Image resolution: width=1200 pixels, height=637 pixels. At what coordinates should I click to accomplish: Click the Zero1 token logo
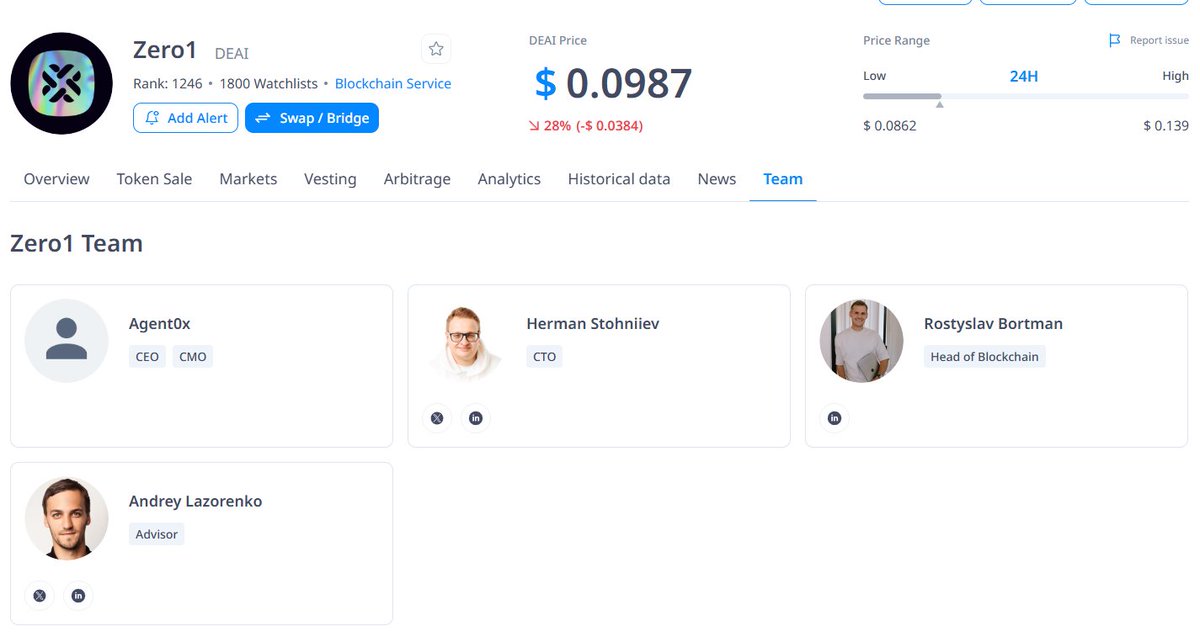point(61,83)
